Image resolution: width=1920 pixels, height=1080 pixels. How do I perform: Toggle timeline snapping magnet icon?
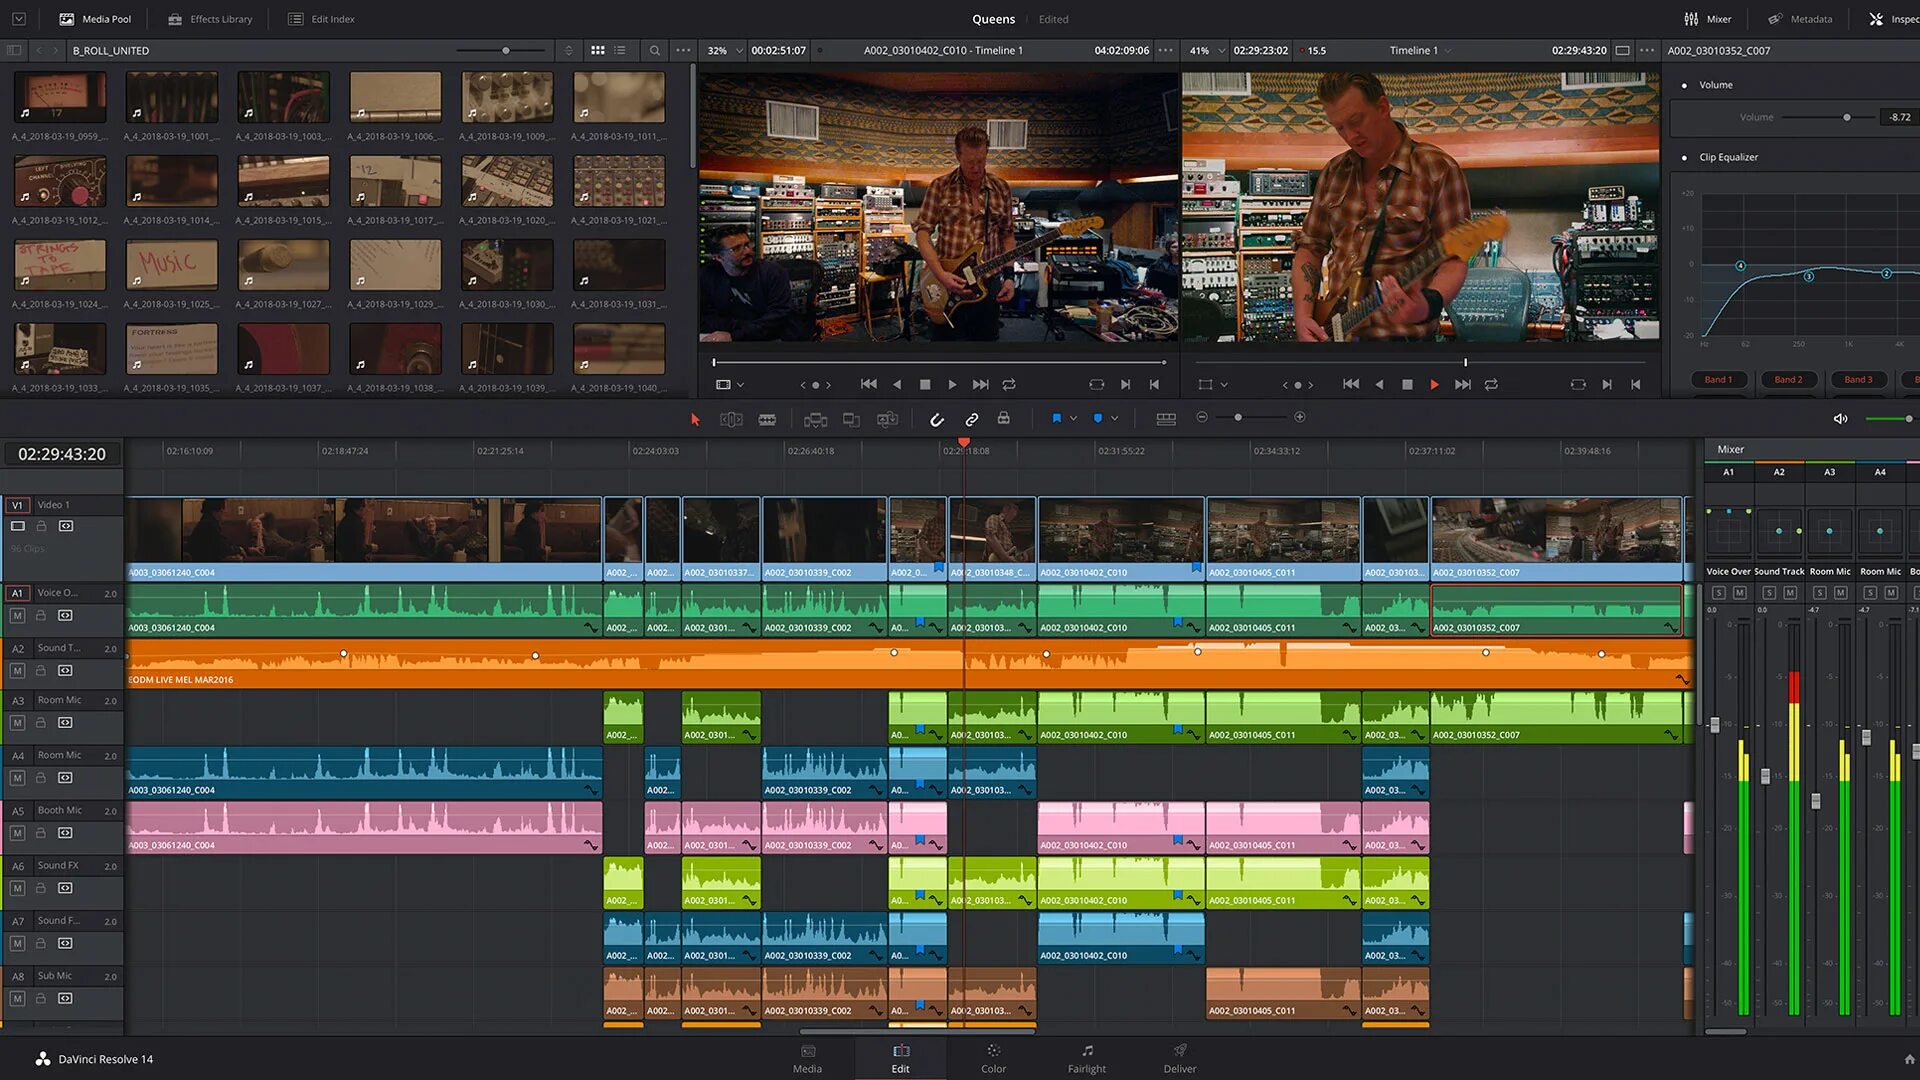[x=937, y=419]
